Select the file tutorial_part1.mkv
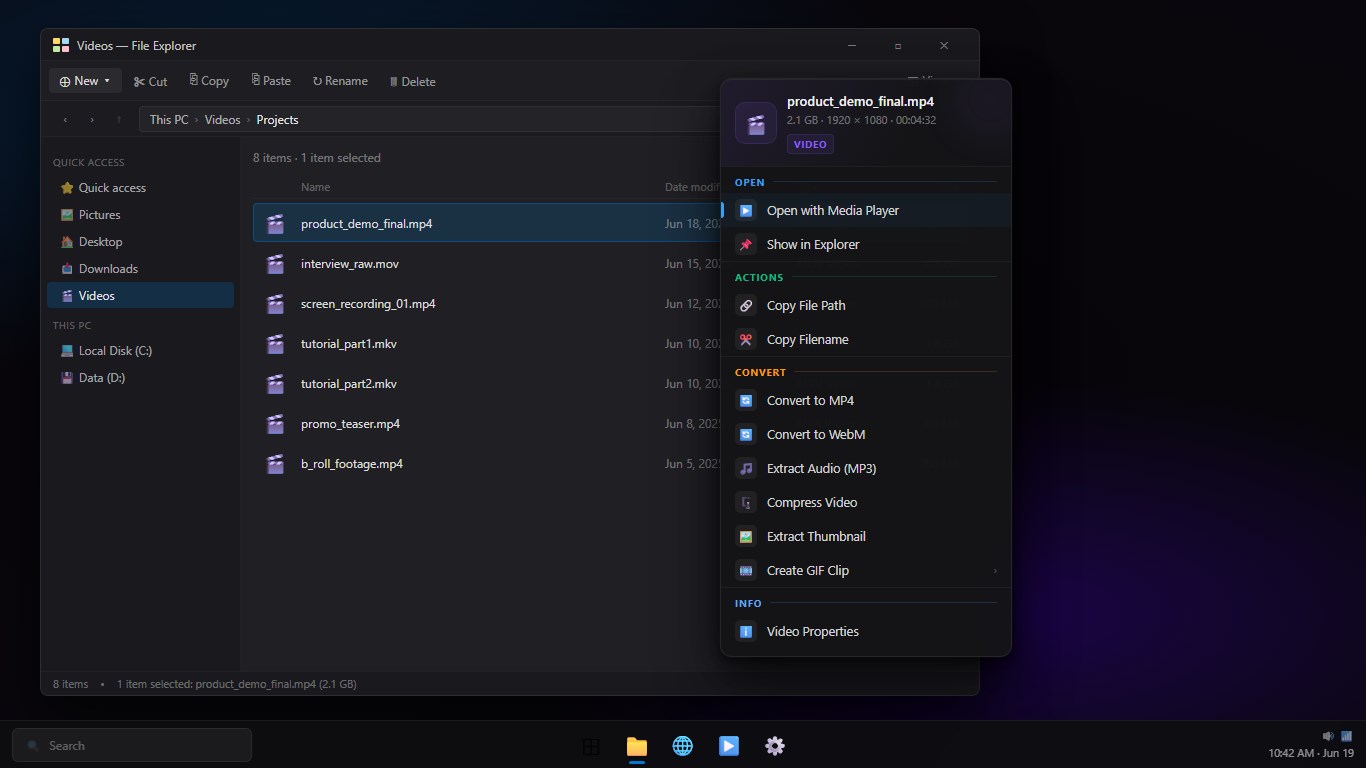The image size is (1366, 768). pos(486,344)
